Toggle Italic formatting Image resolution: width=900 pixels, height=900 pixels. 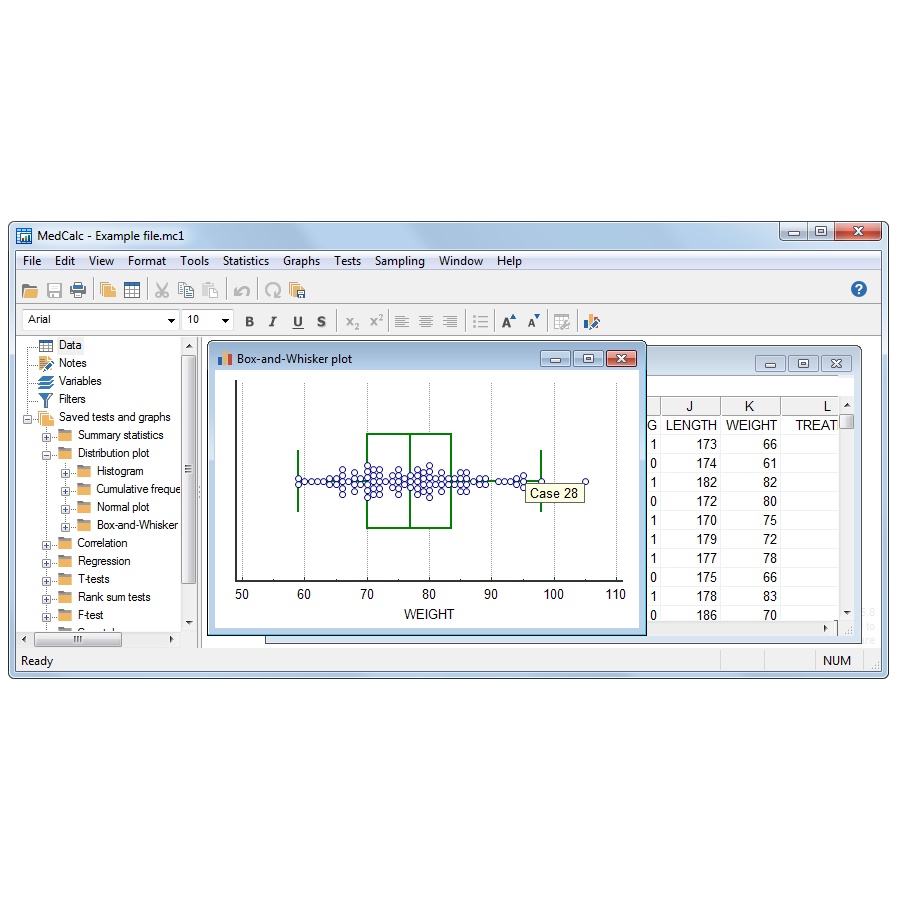point(273,322)
